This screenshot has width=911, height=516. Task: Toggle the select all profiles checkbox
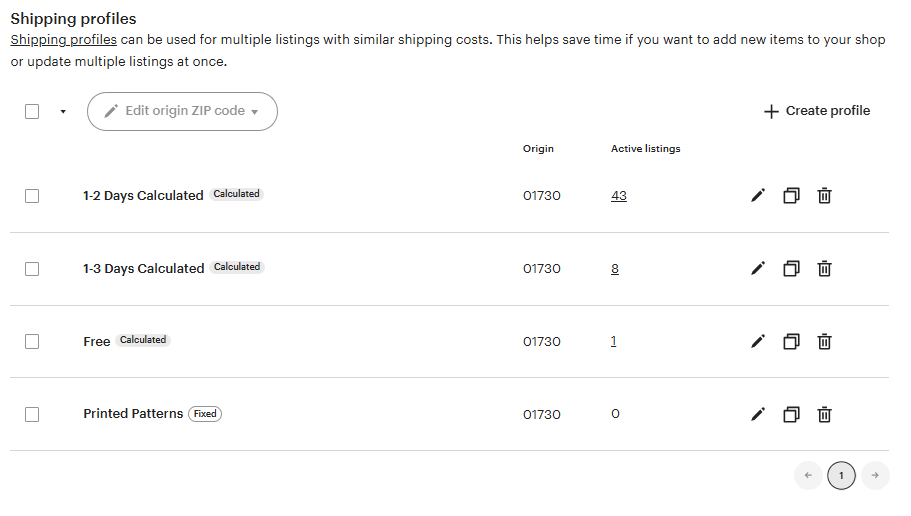(x=32, y=112)
